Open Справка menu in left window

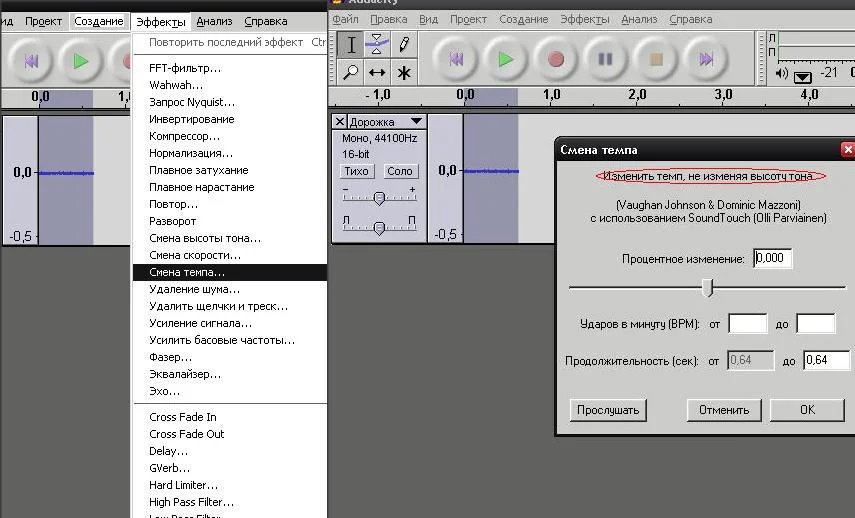(x=266, y=21)
